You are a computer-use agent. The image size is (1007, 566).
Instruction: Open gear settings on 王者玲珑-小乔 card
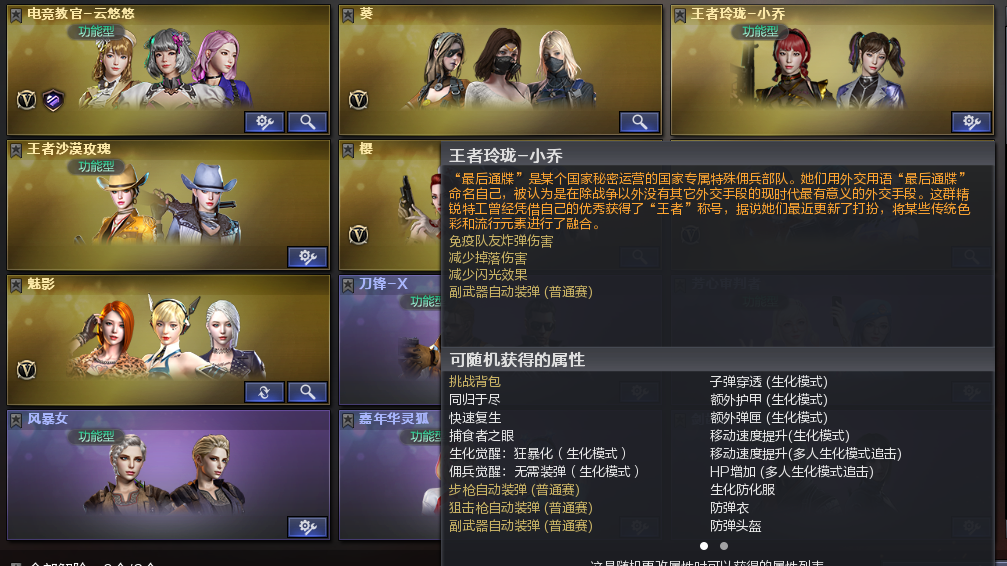tap(971, 121)
